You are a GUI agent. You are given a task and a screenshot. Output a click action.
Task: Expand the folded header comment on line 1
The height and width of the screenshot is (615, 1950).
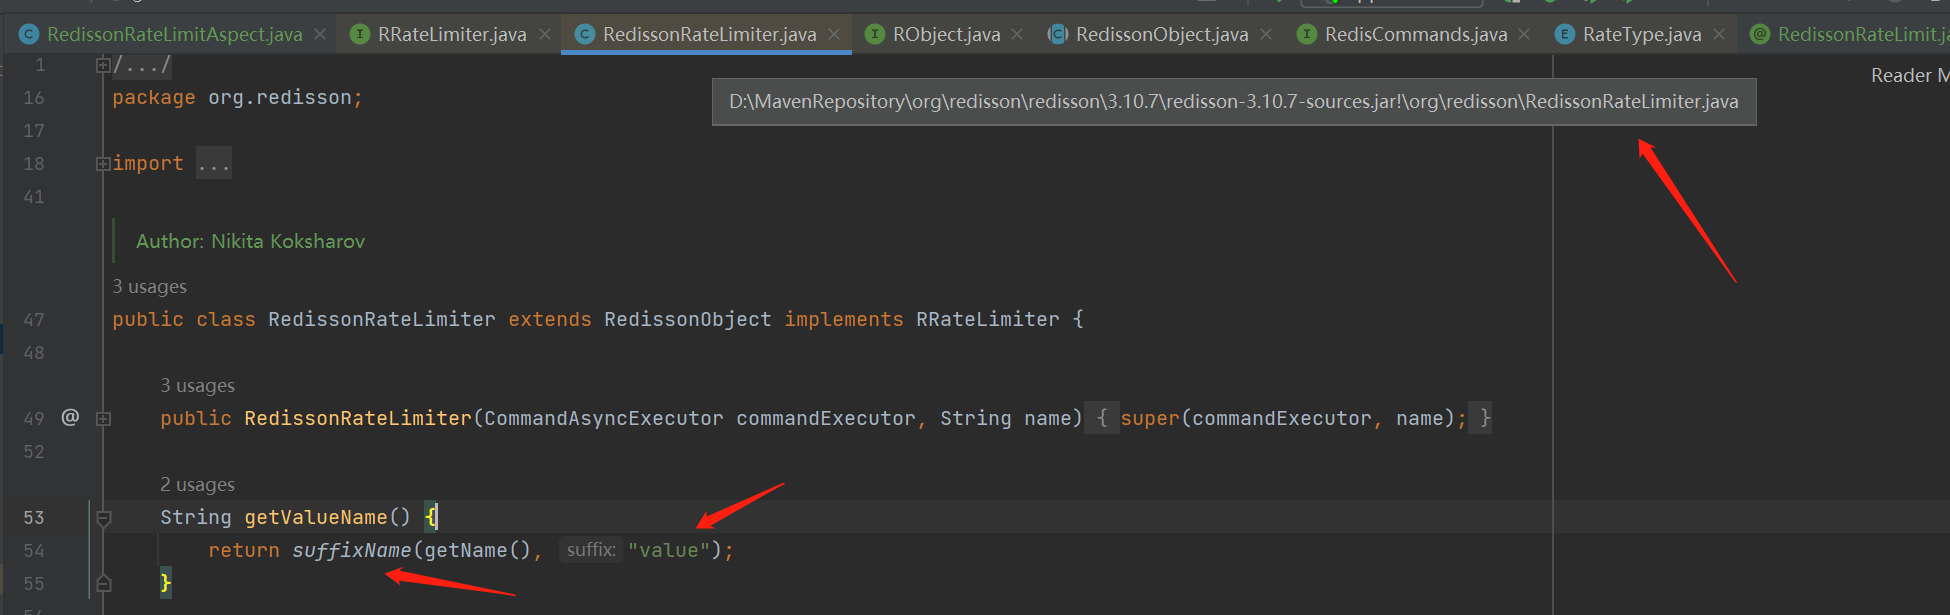(103, 65)
